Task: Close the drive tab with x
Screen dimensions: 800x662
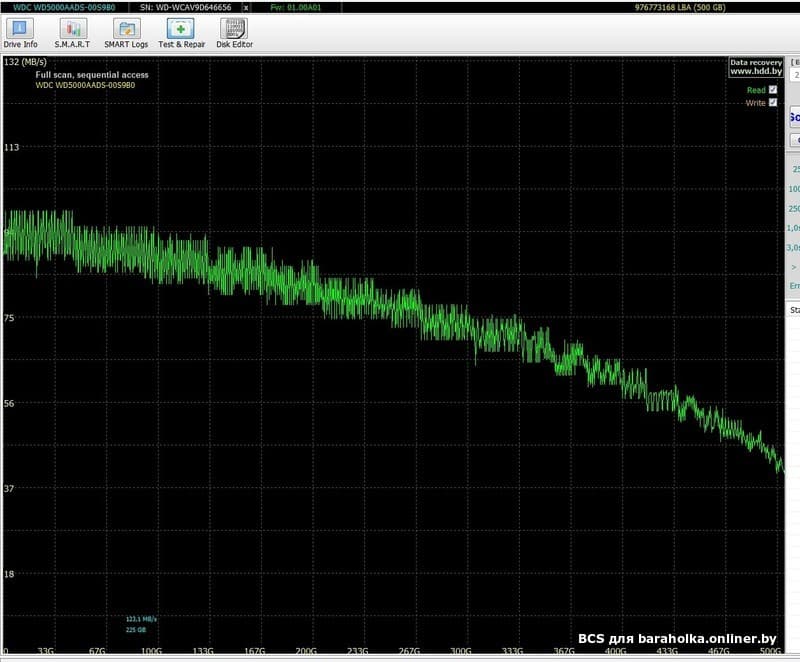Action: click(246, 8)
